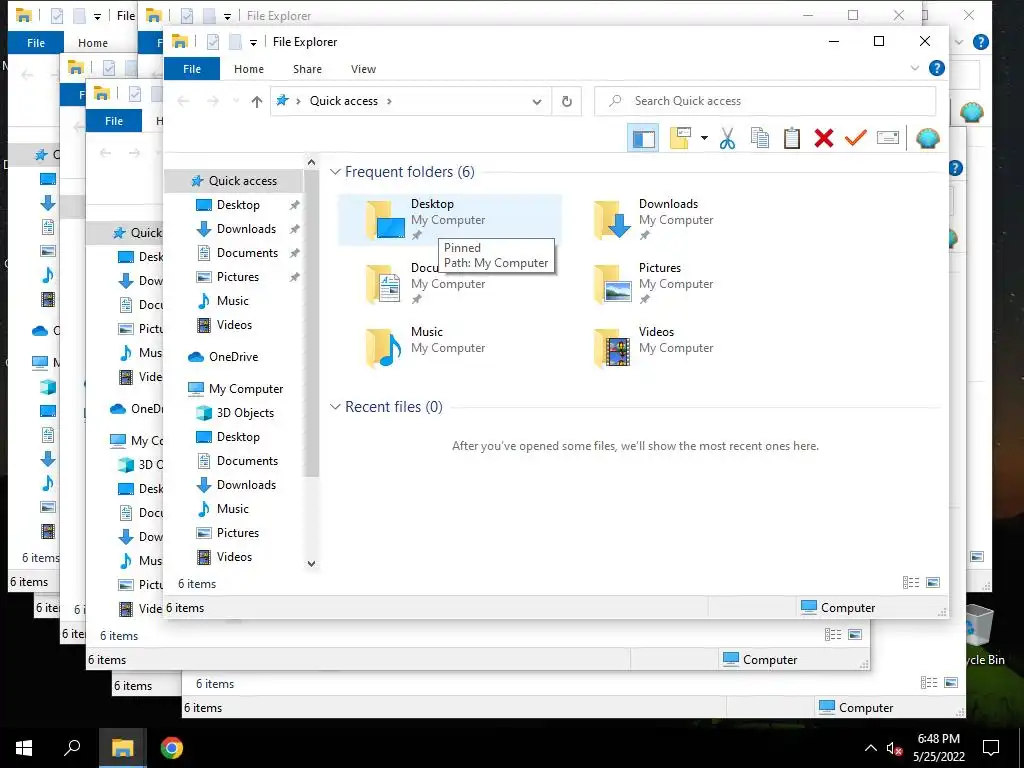Open Classic Shell settings shell icon in front window
Screen dimensions: 1024x768
pyautogui.click(x=927, y=138)
